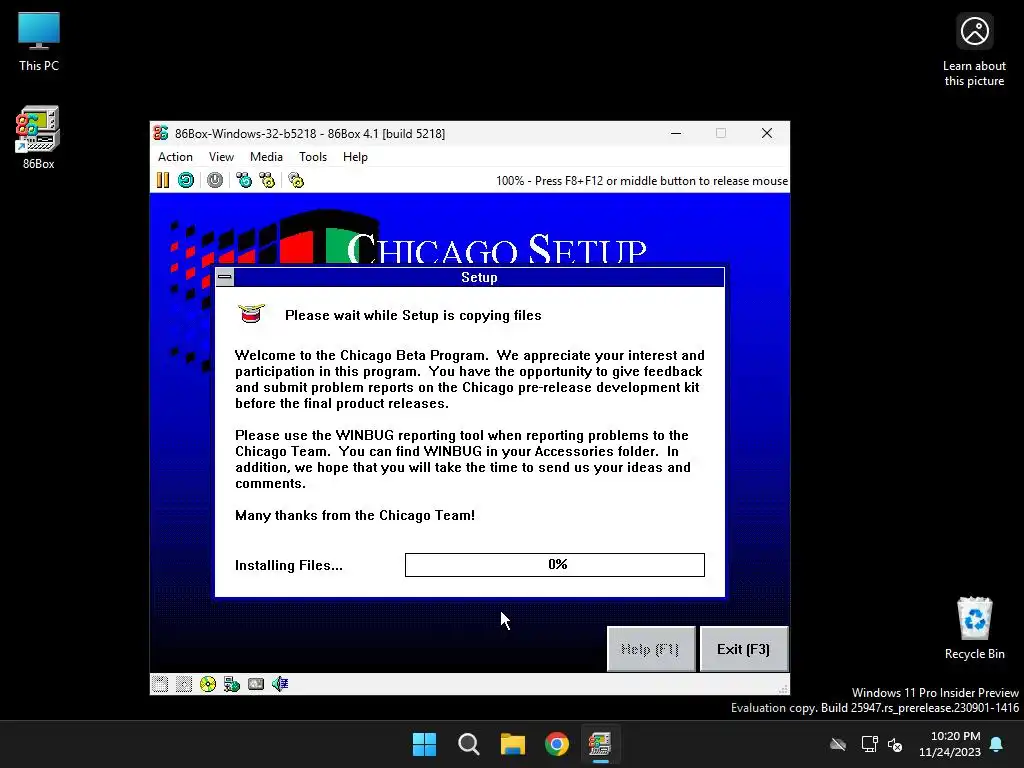Click 'Many thanks from the Chicago Team!' text
The image size is (1024, 768).
pos(355,515)
